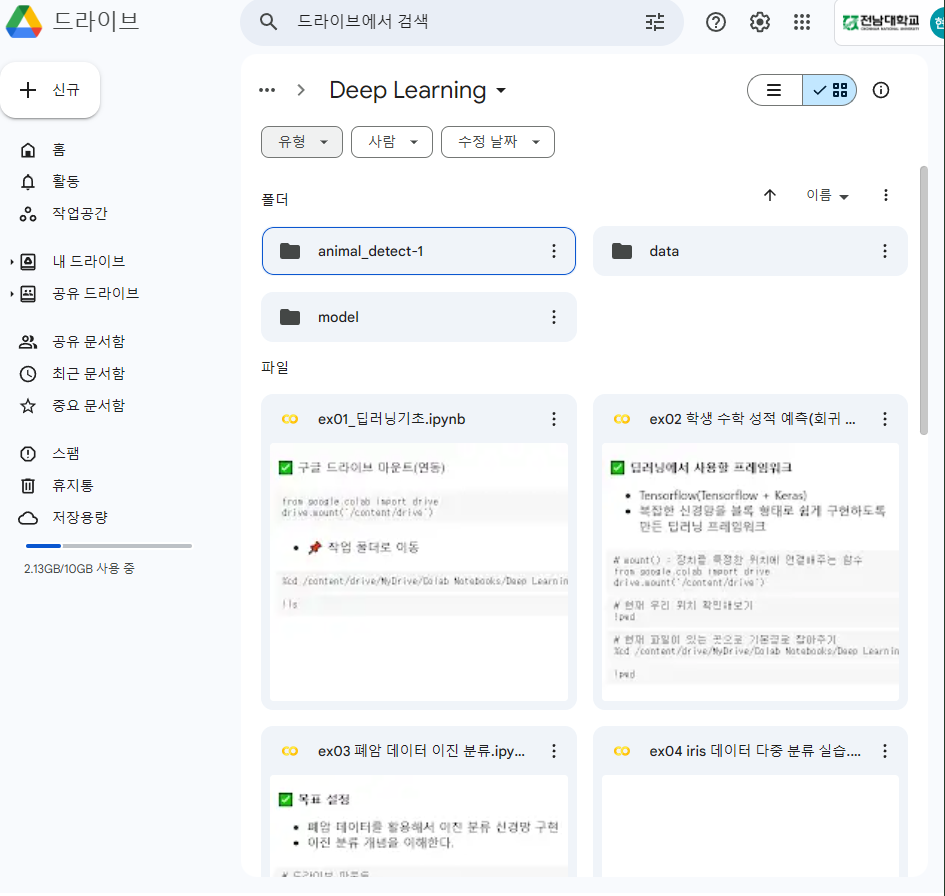
Task: Open the ex04 iris blank preview thumbnail
Action: [750, 826]
